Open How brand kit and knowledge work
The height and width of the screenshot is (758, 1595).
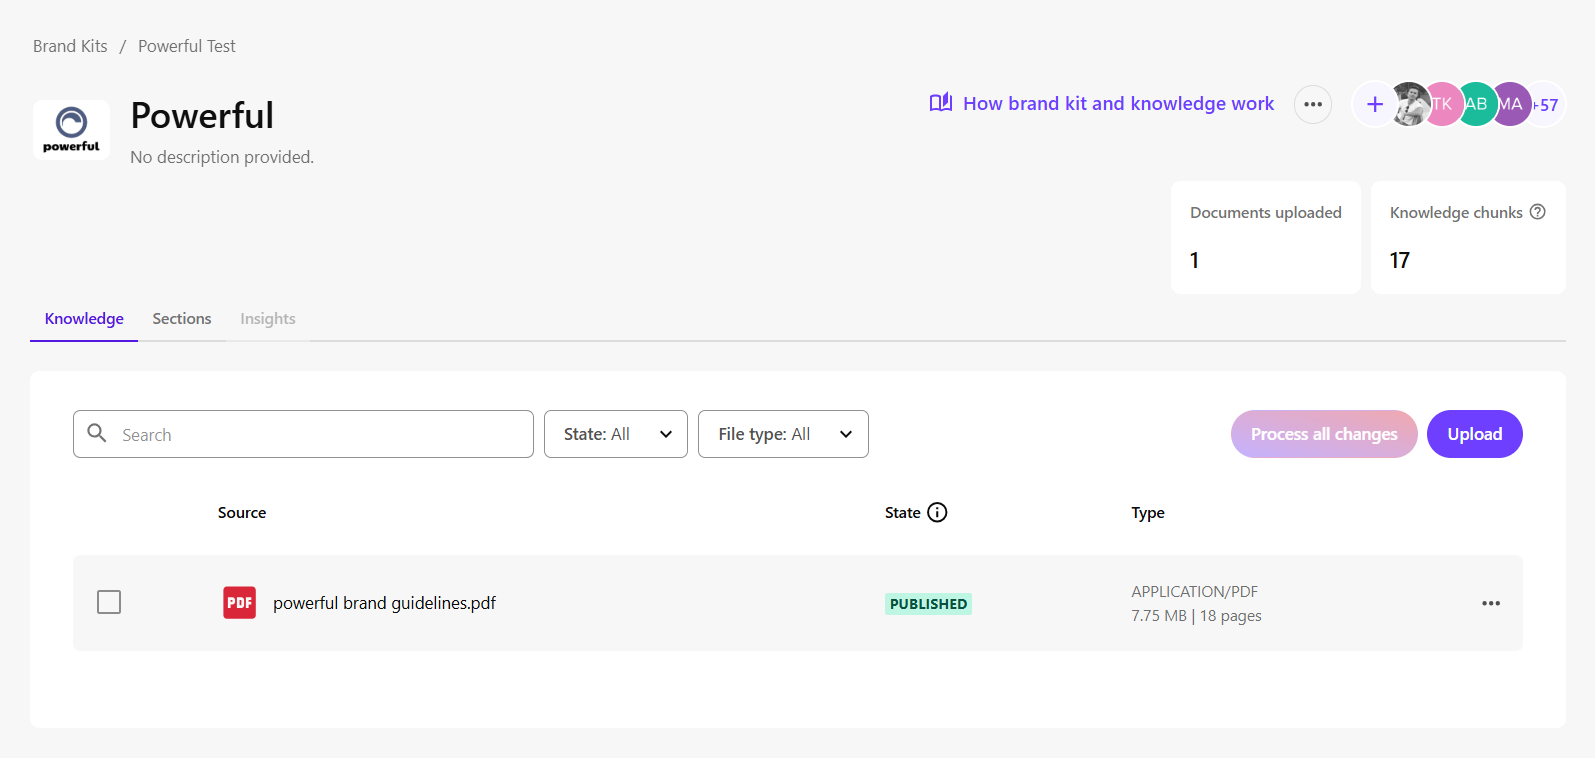pyautogui.click(x=1118, y=103)
